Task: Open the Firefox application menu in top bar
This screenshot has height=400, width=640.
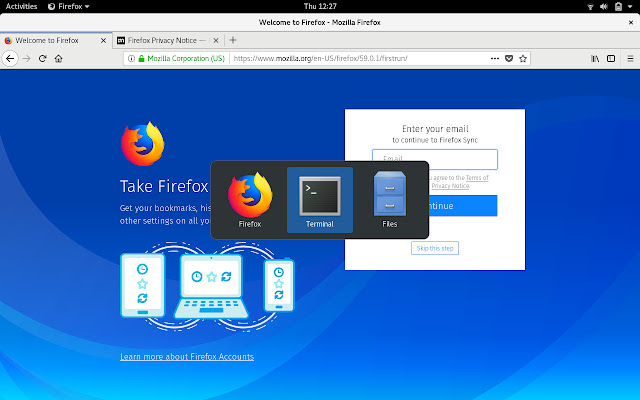Action: tap(68, 6)
